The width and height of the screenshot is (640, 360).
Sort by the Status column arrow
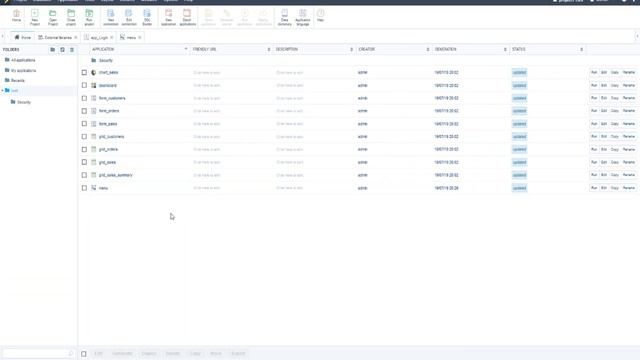[582, 49]
